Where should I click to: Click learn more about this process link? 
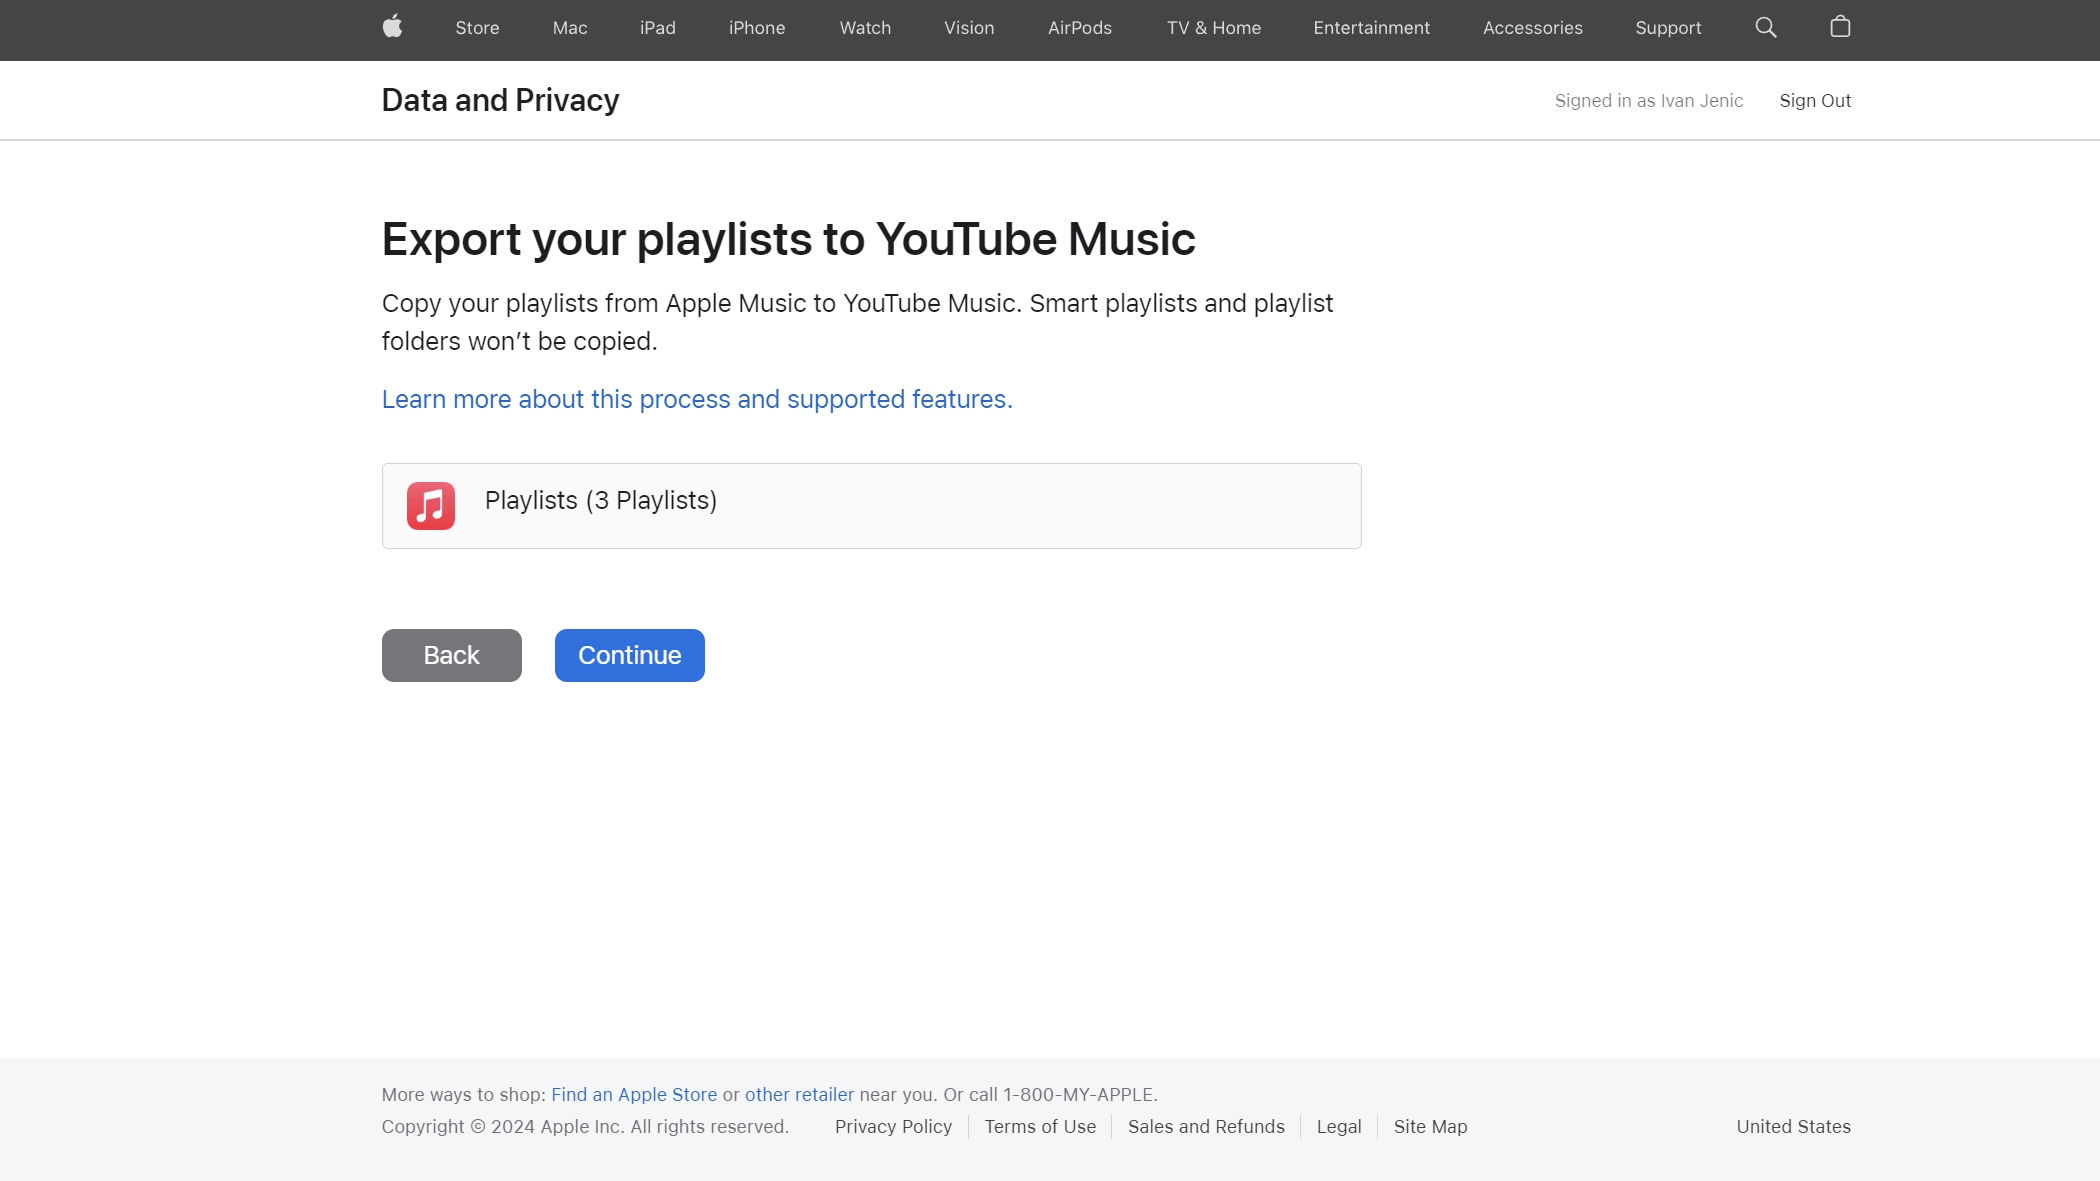697,398
